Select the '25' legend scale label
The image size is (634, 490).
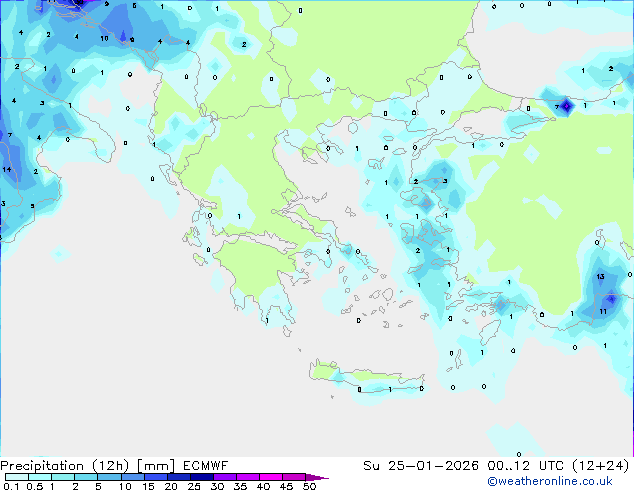point(194,486)
